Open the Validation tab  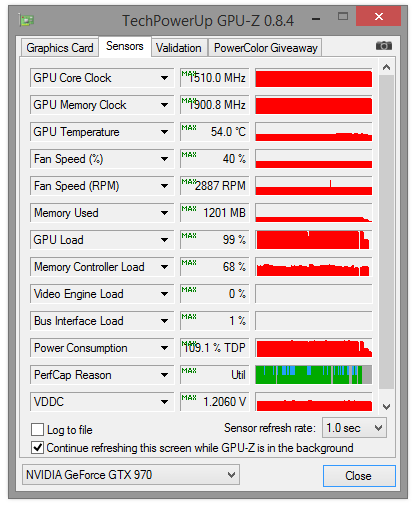pos(179,48)
